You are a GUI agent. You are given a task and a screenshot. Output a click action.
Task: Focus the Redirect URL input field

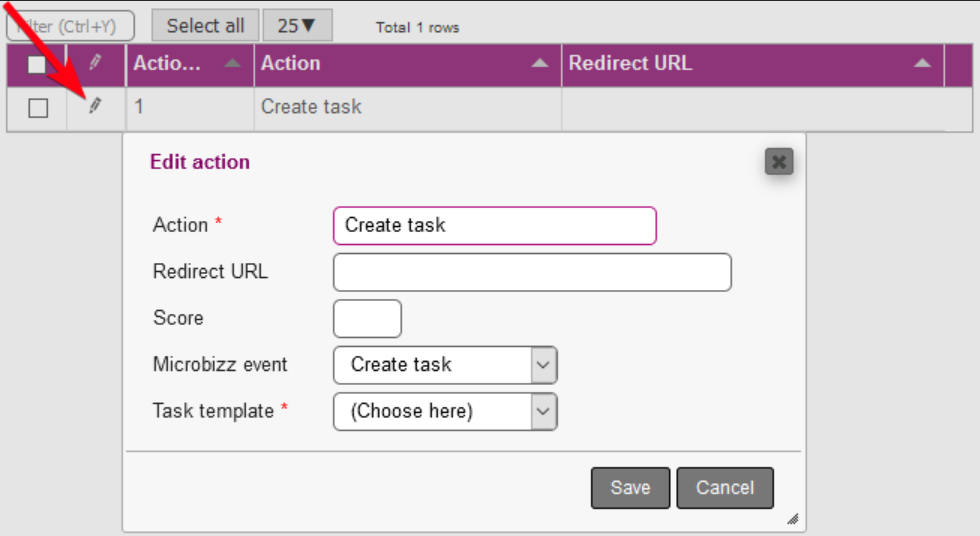pyautogui.click(x=532, y=272)
